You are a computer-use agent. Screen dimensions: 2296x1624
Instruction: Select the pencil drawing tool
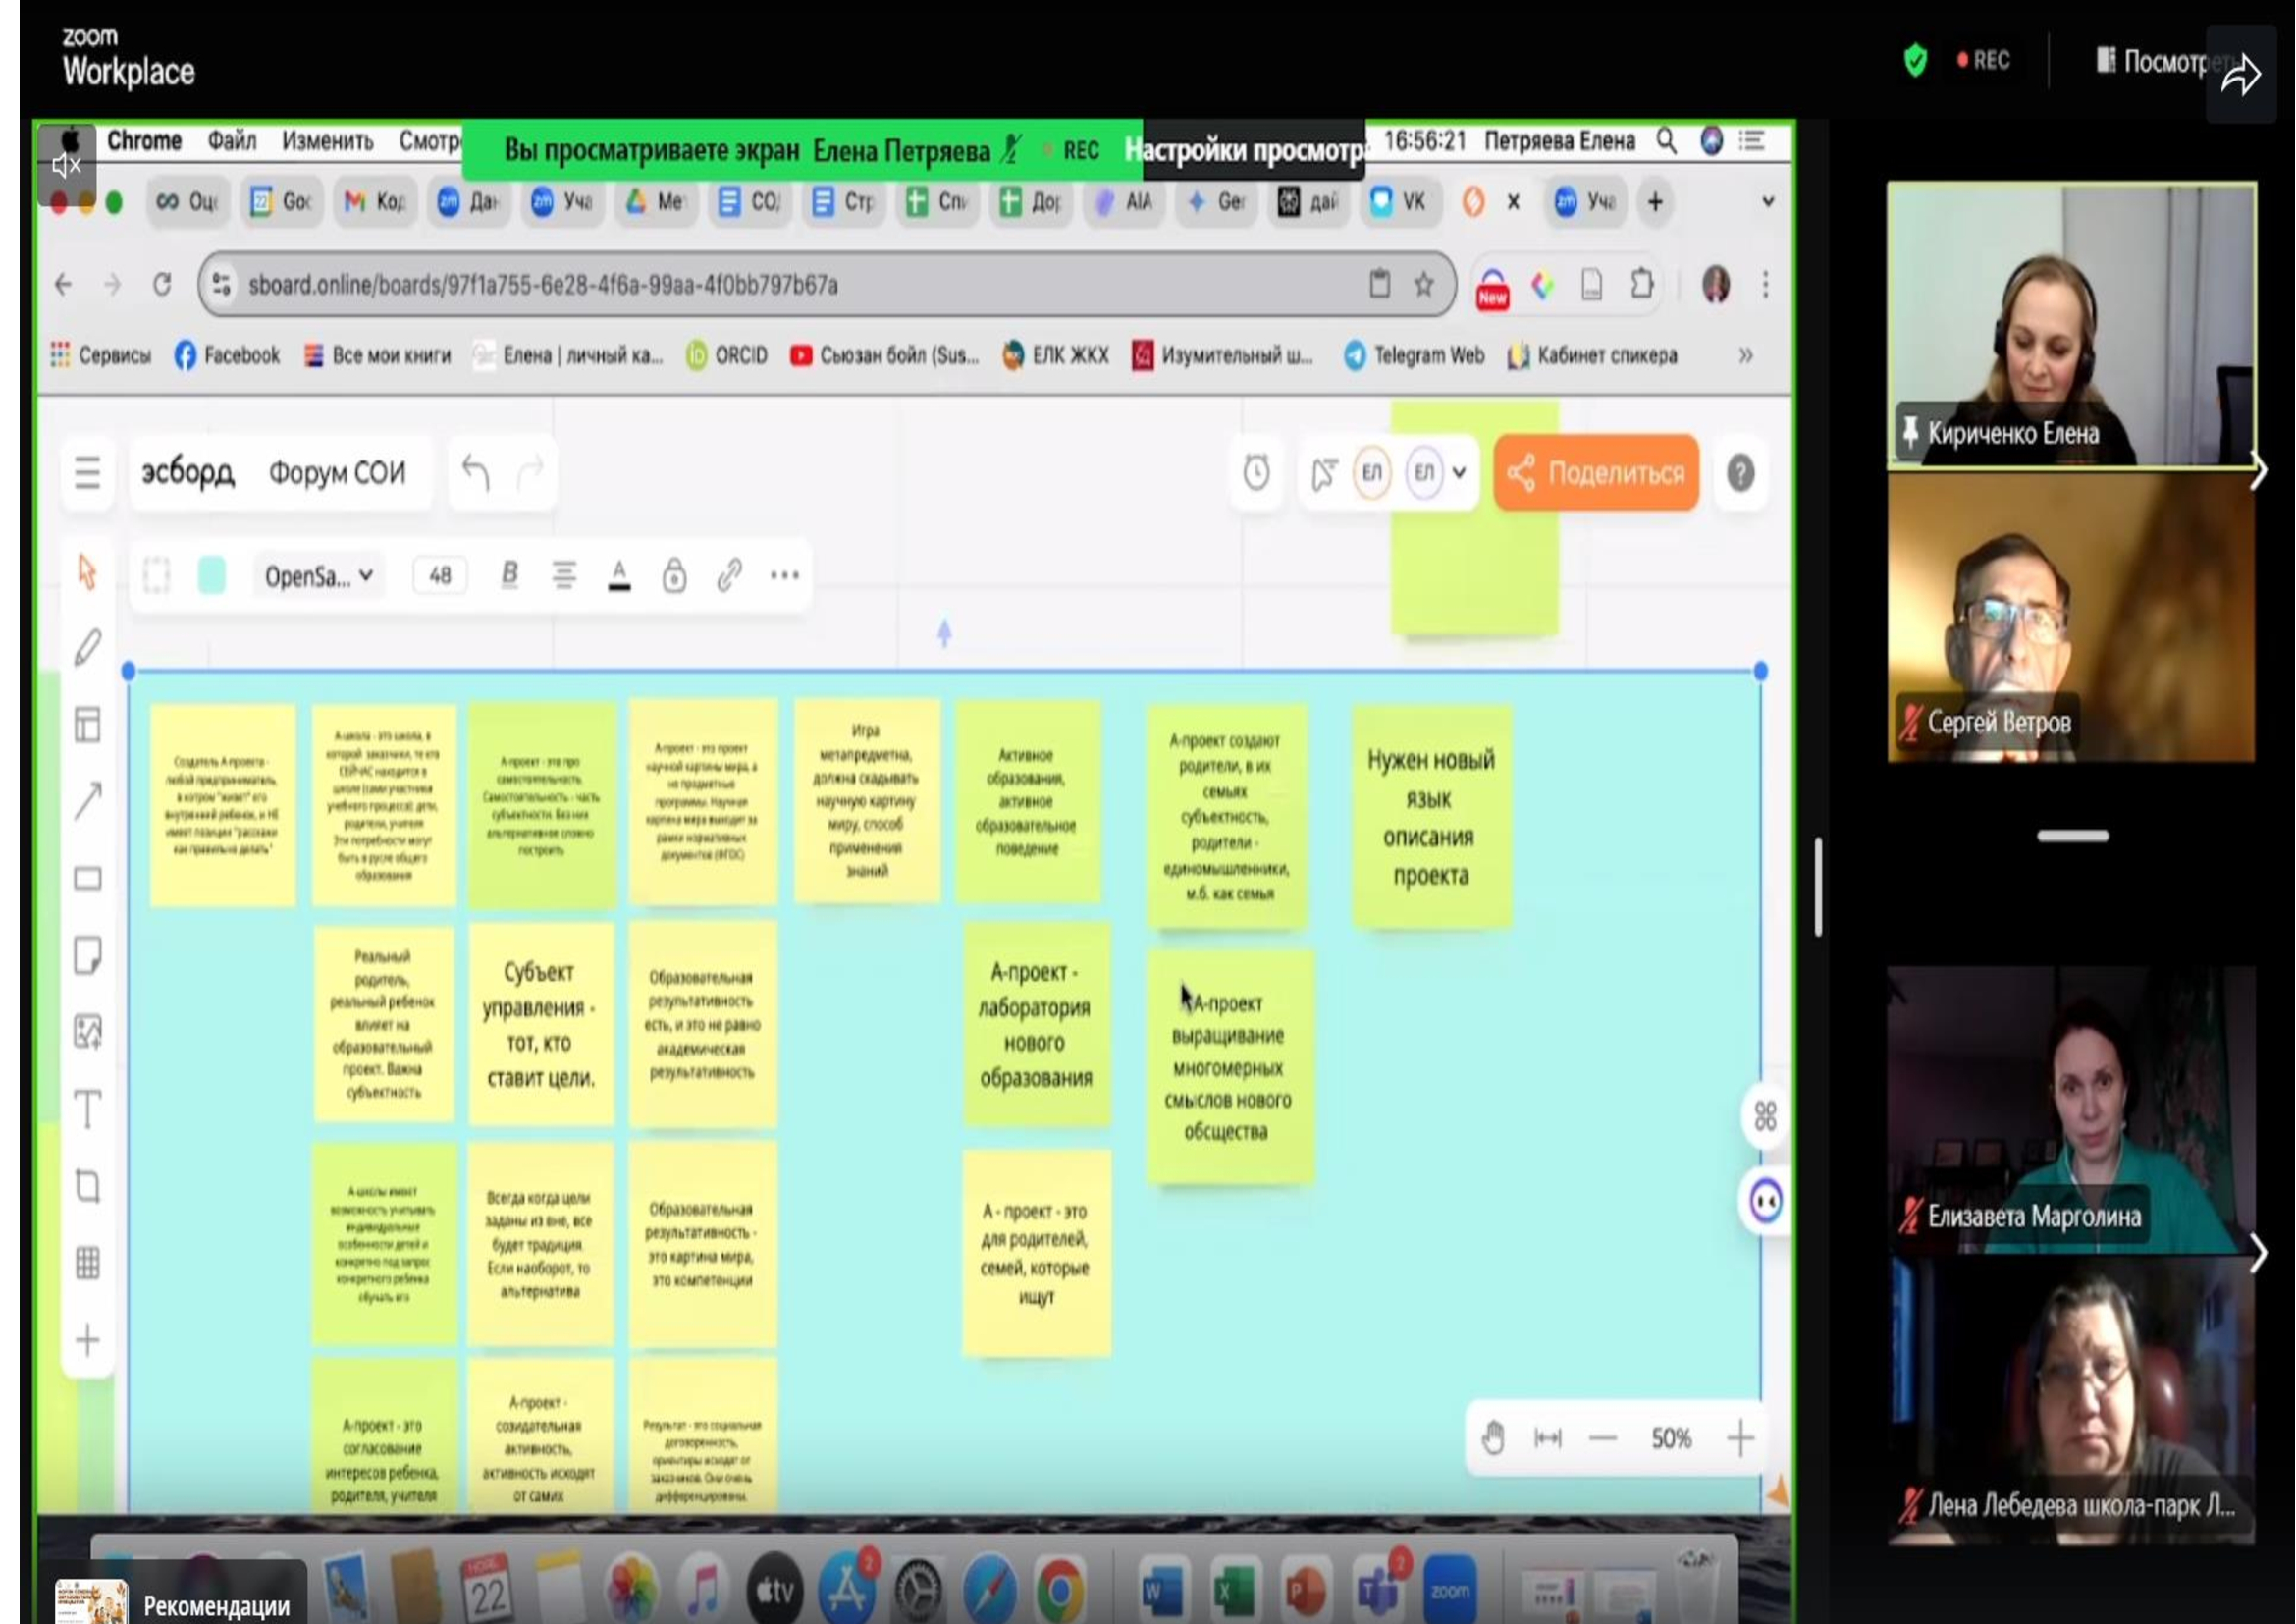88,648
